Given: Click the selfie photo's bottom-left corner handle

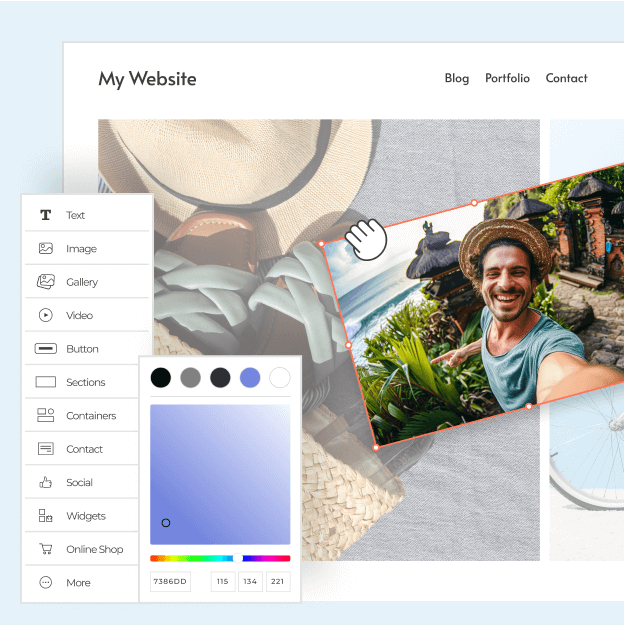Looking at the screenshot, I should click(x=376, y=448).
